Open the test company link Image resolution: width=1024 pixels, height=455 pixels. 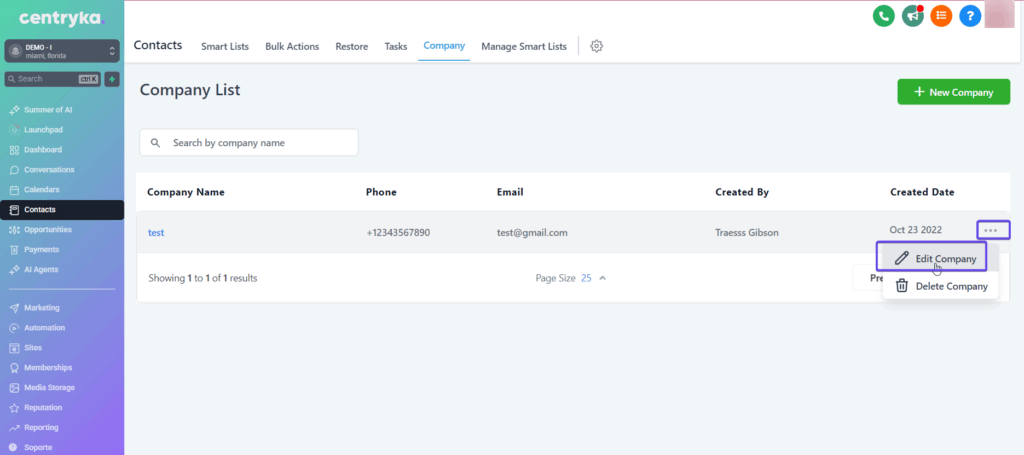tap(156, 233)
